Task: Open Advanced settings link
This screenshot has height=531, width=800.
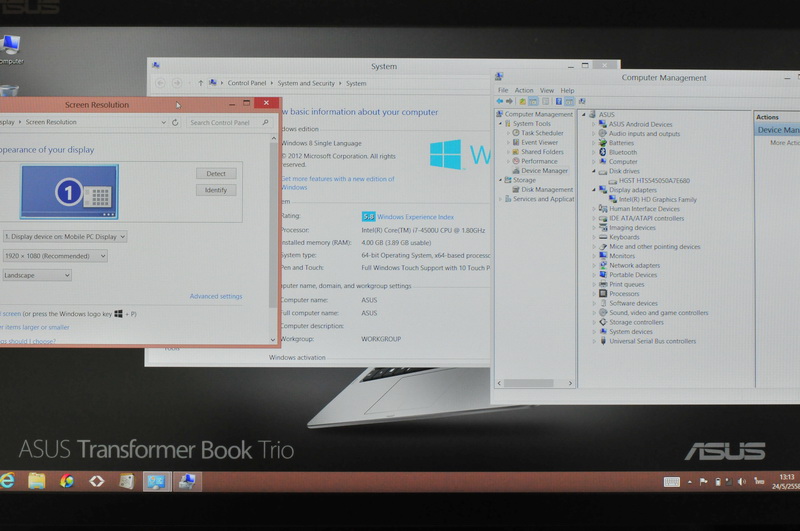Action: 216,296
